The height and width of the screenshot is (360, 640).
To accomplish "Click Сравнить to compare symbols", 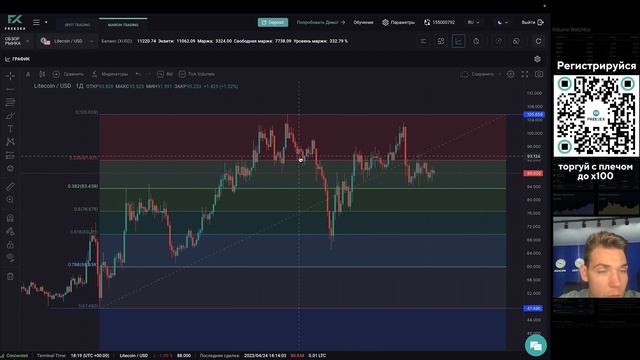I will point(68,74).
